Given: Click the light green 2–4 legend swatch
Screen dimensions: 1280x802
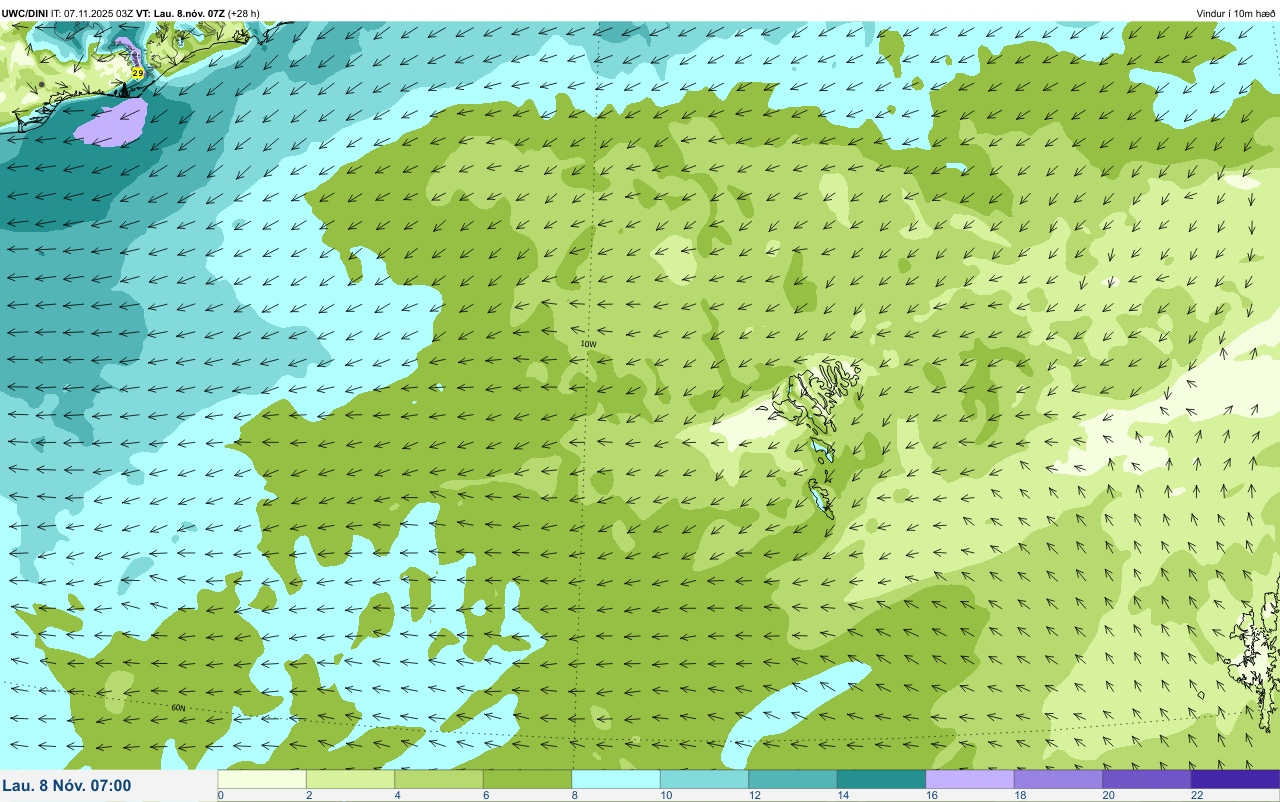Looking at the screenshot, I should 350,779.
